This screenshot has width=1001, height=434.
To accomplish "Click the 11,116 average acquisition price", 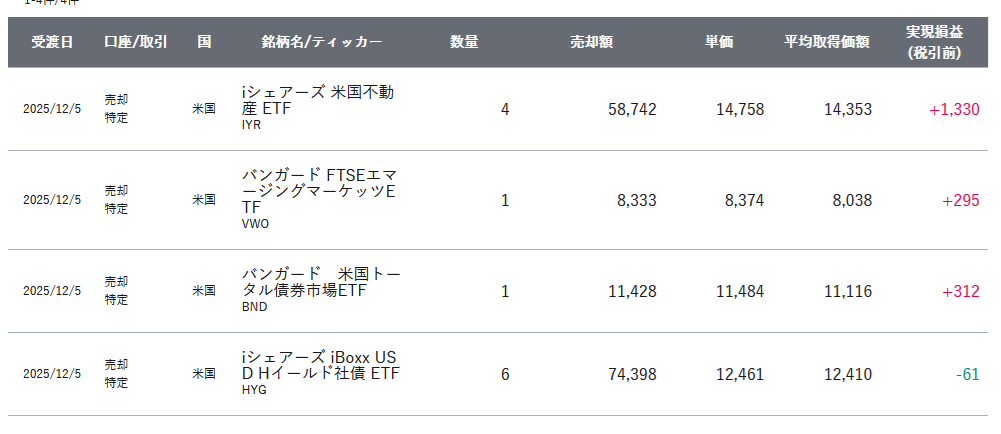I will 847,291.
